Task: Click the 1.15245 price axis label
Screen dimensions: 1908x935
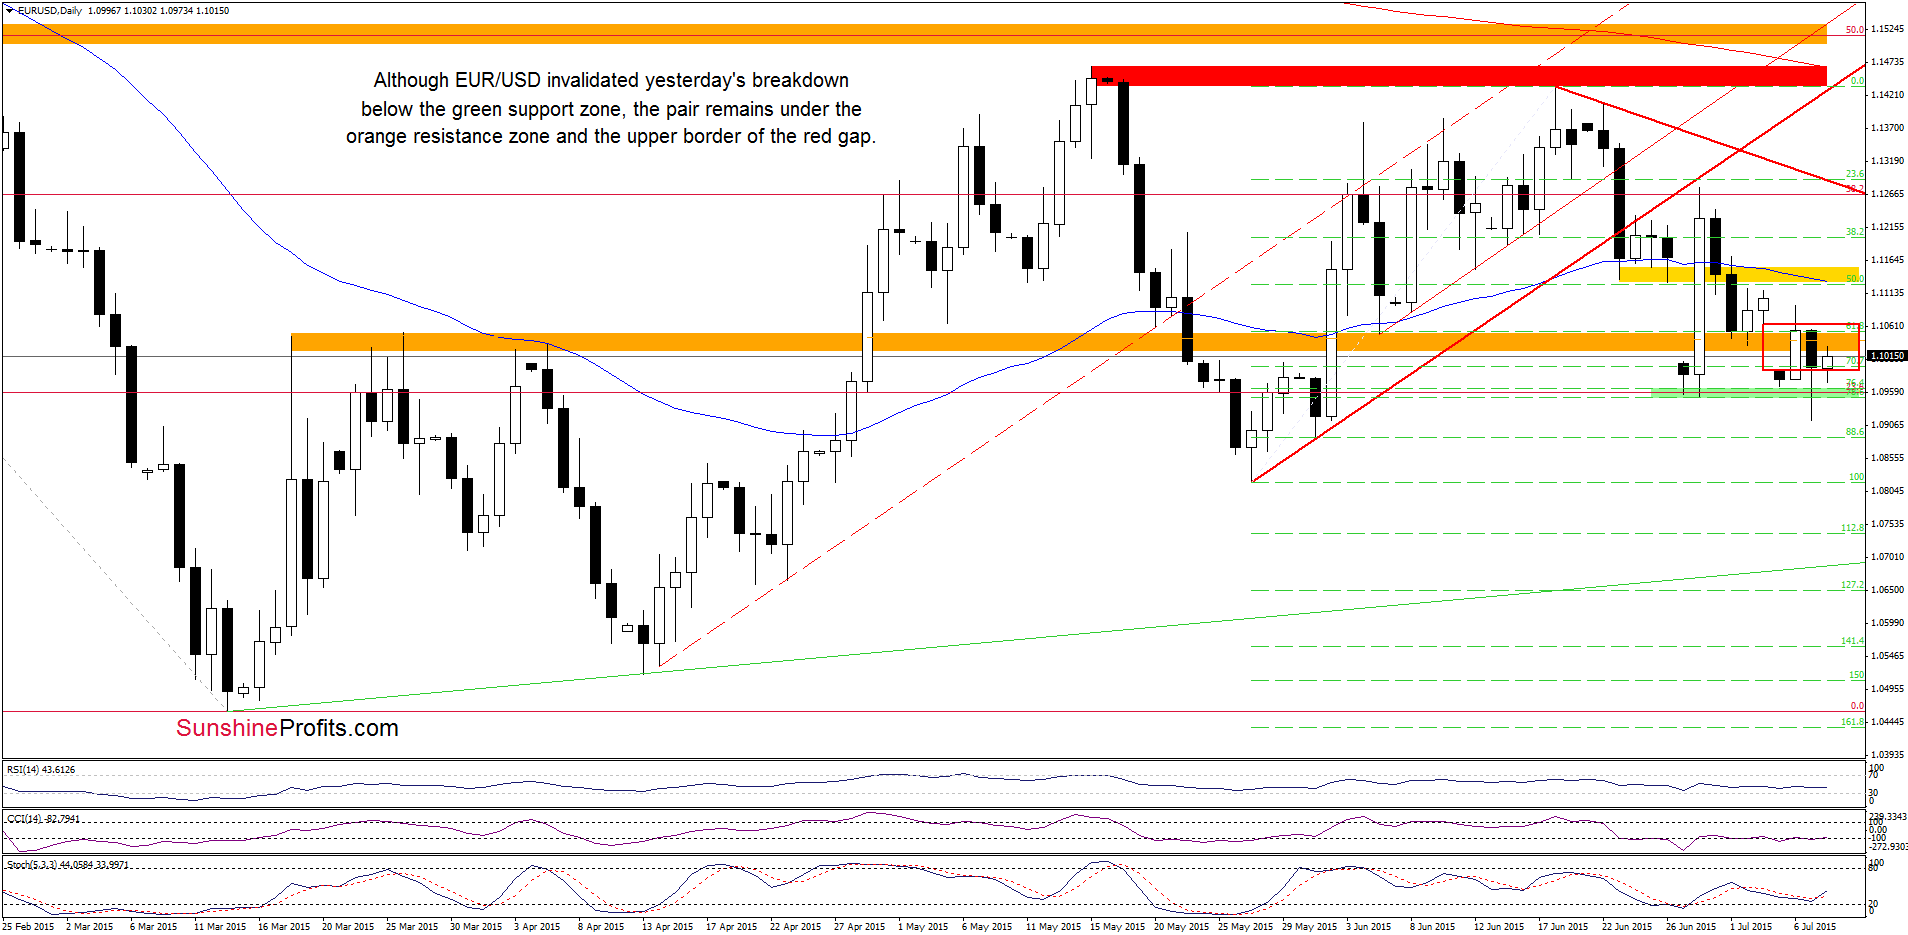Action: click(x=1887, y=29)
